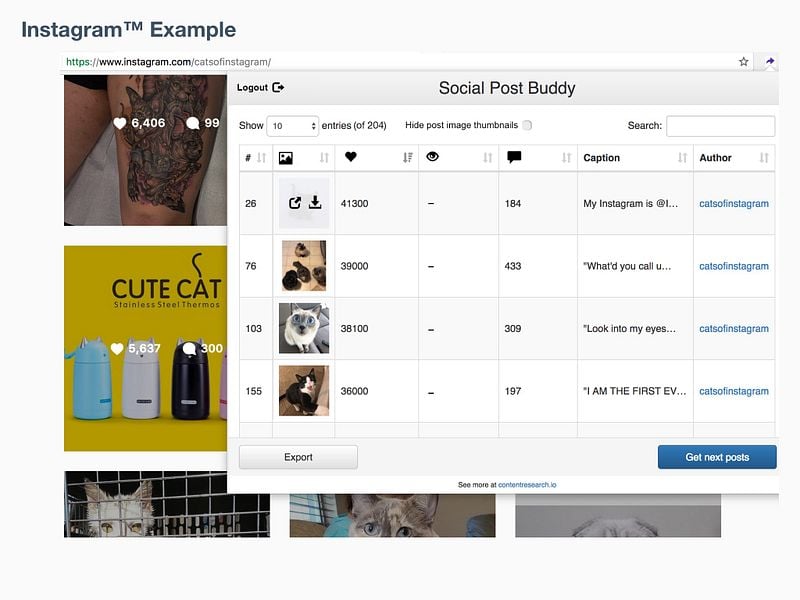Click the comments value 184
This screenshot has width=800, height=600.
coord(513,204)
